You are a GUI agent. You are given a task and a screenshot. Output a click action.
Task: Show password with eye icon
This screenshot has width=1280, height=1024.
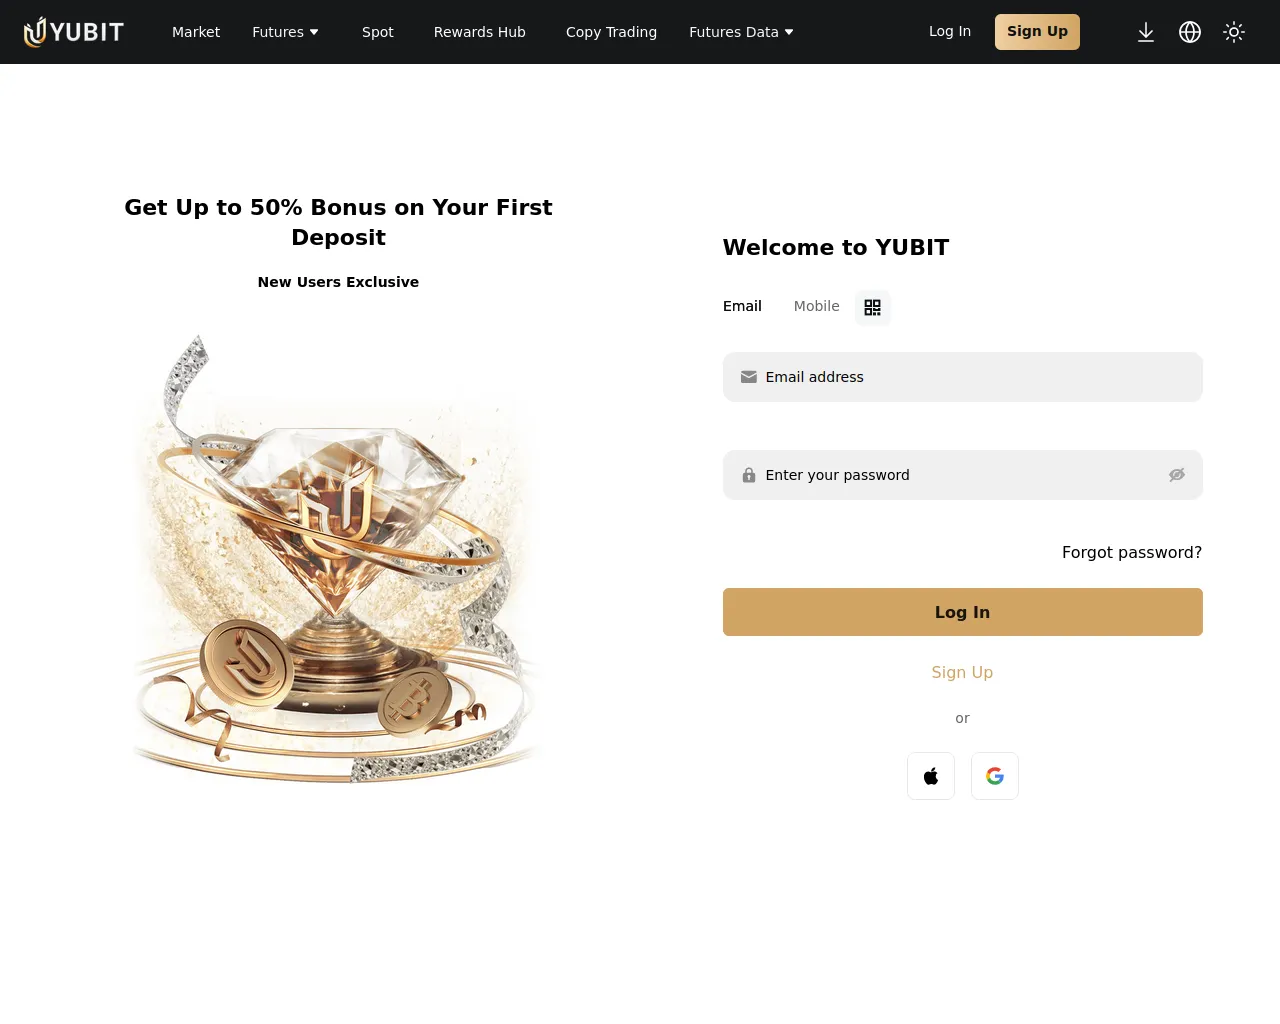[x=1177, y=475]
